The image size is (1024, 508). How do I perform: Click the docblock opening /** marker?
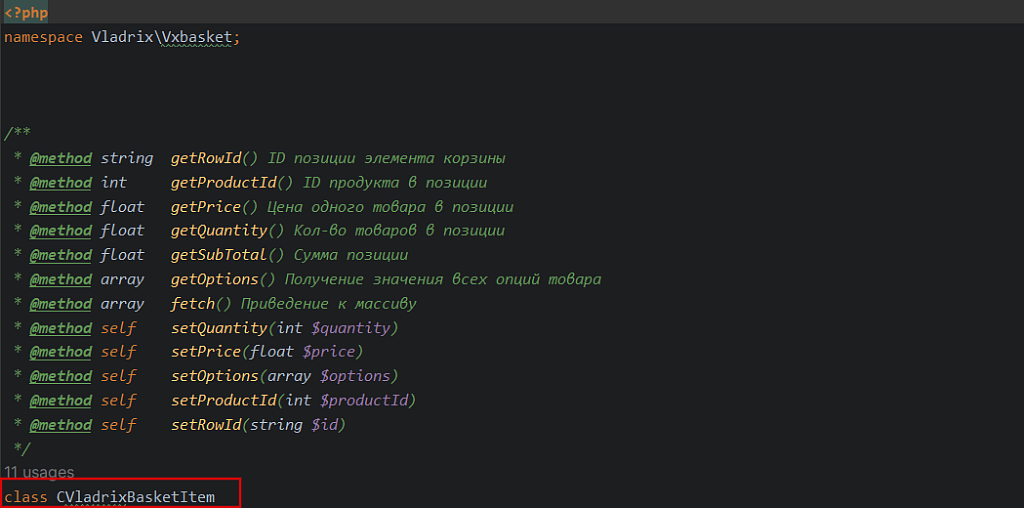pos(17,134)
